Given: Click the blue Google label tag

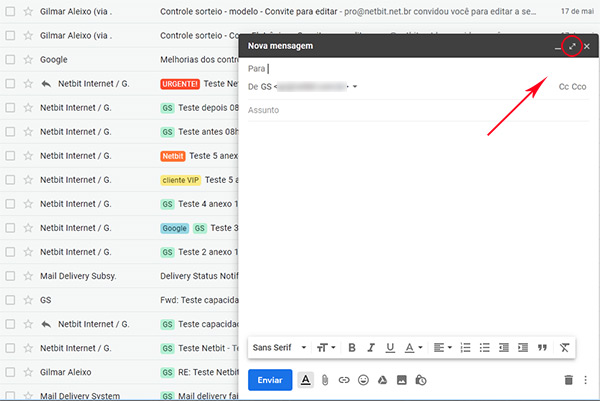Looking at the screenshot, I should 174,228.
